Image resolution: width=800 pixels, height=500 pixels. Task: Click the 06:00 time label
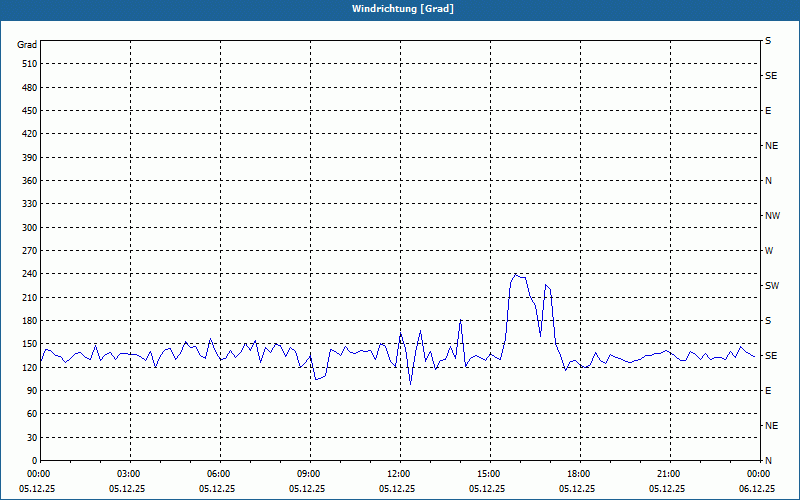click(x=220, y=473)
